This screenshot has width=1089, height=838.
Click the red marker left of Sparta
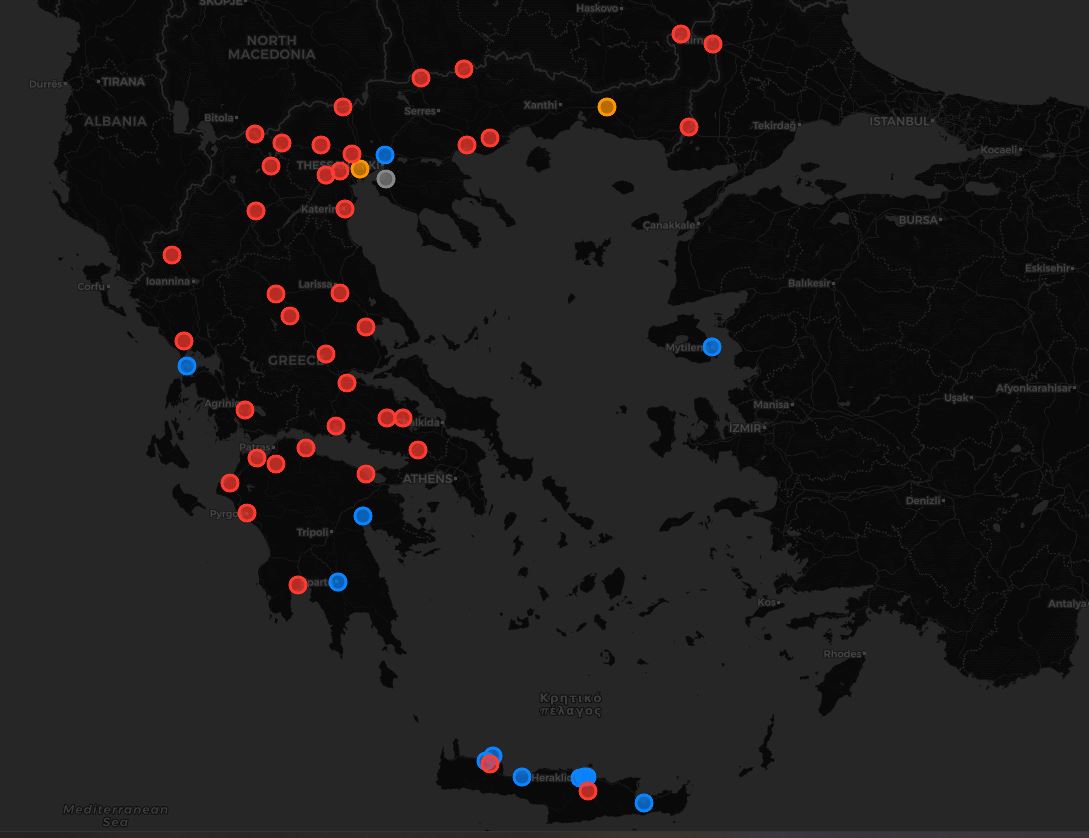(298, 585)
